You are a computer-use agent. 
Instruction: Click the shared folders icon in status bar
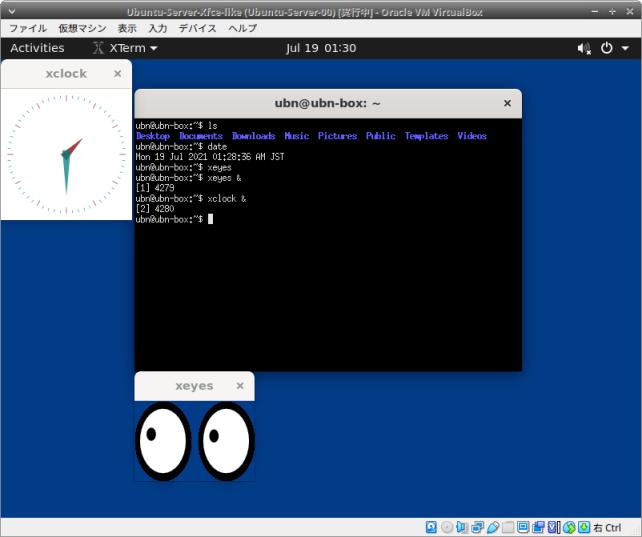(508, 527)
